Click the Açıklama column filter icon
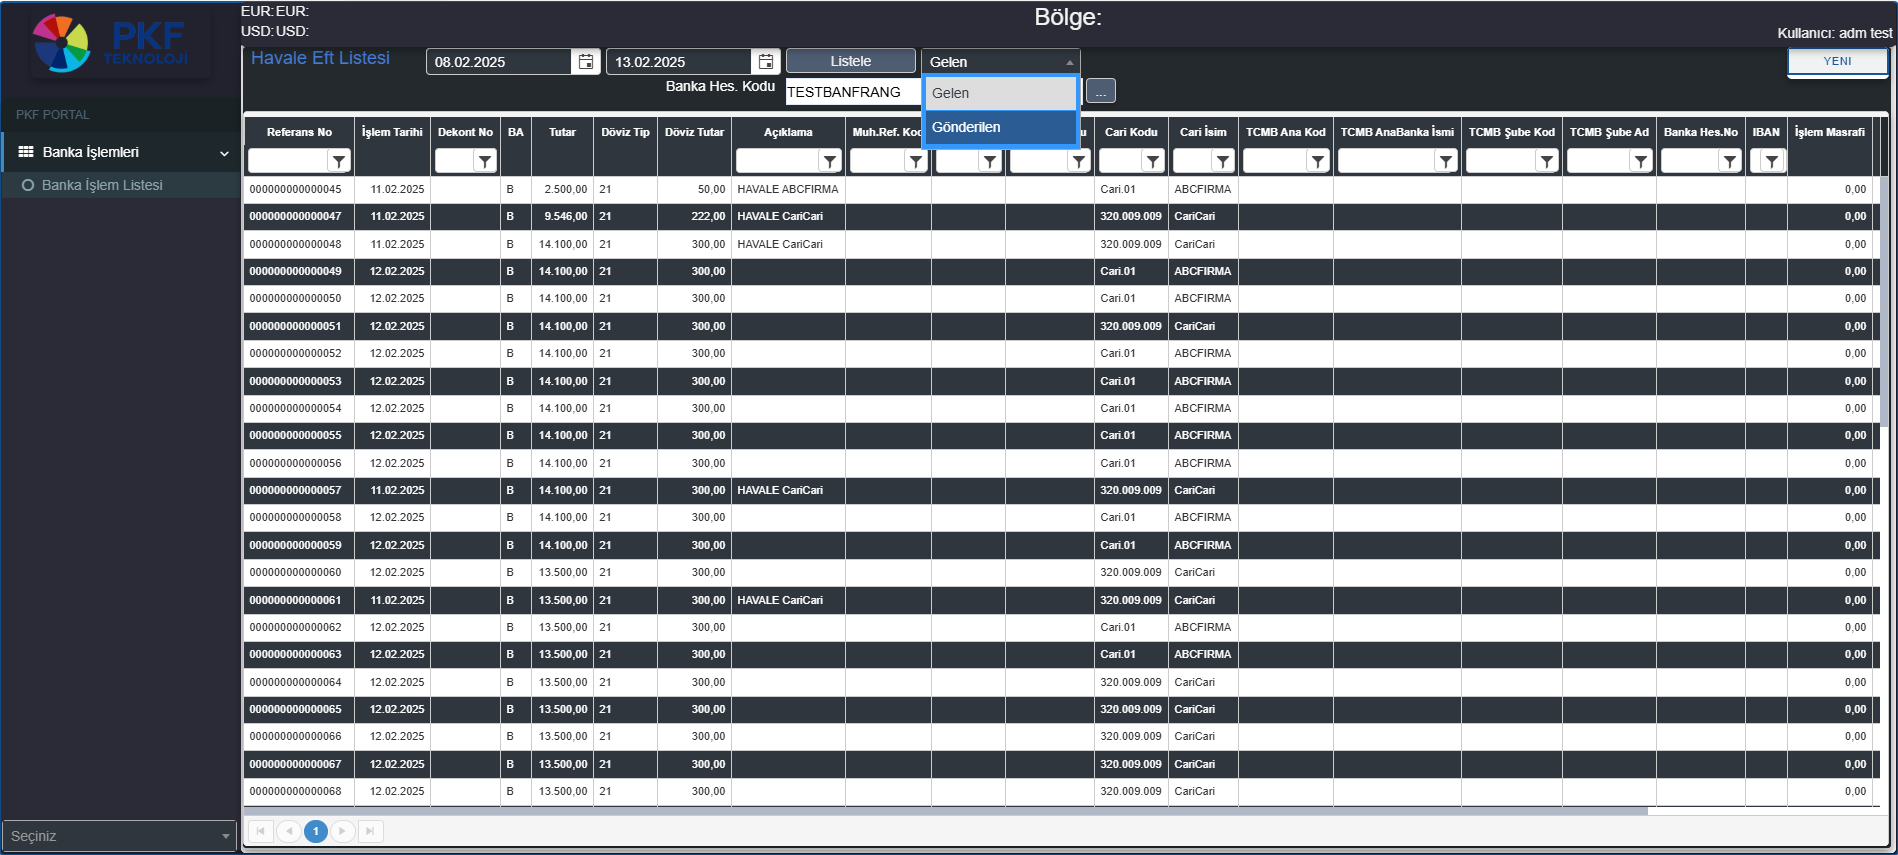 [x=830, y=161]
